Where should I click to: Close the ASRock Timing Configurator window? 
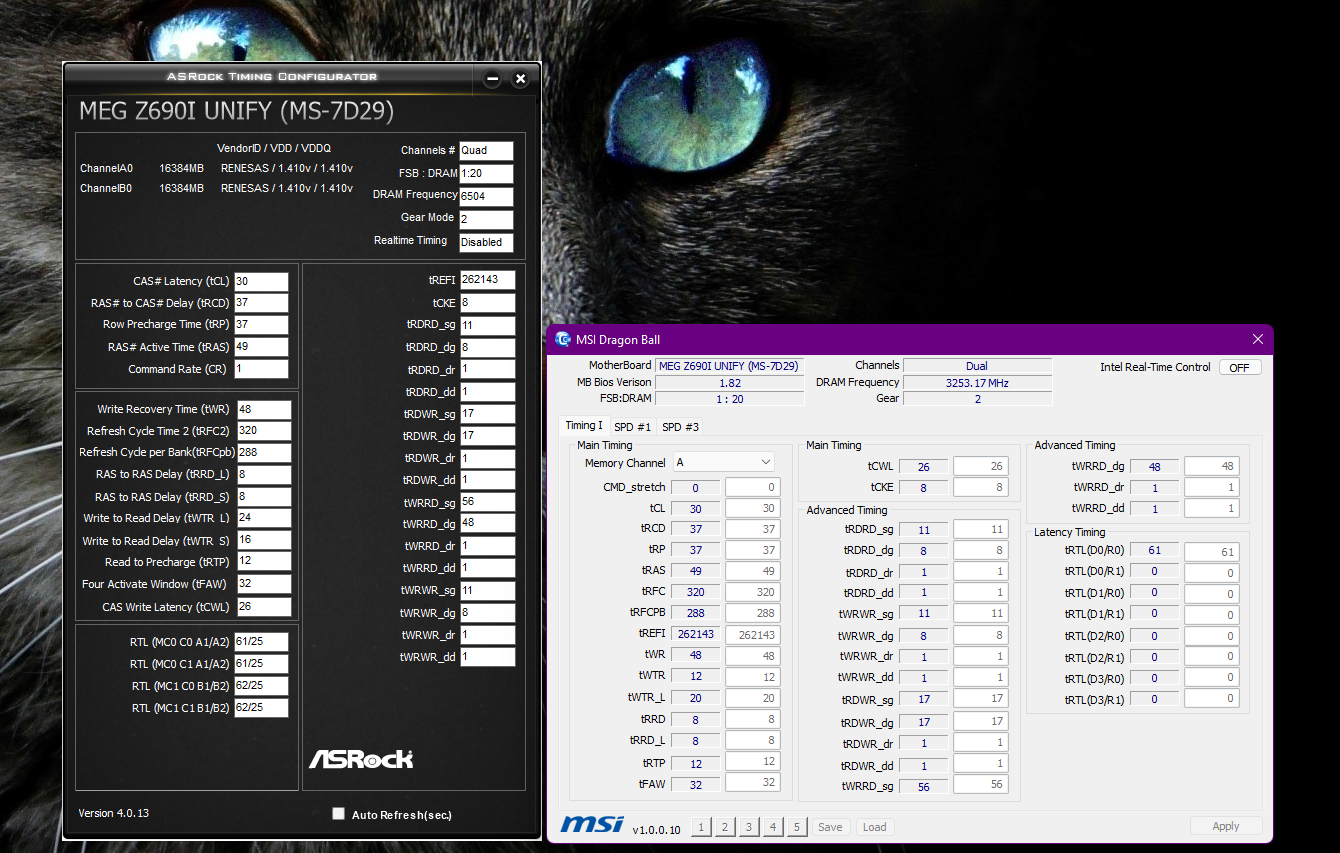click(x=520, y=79)
